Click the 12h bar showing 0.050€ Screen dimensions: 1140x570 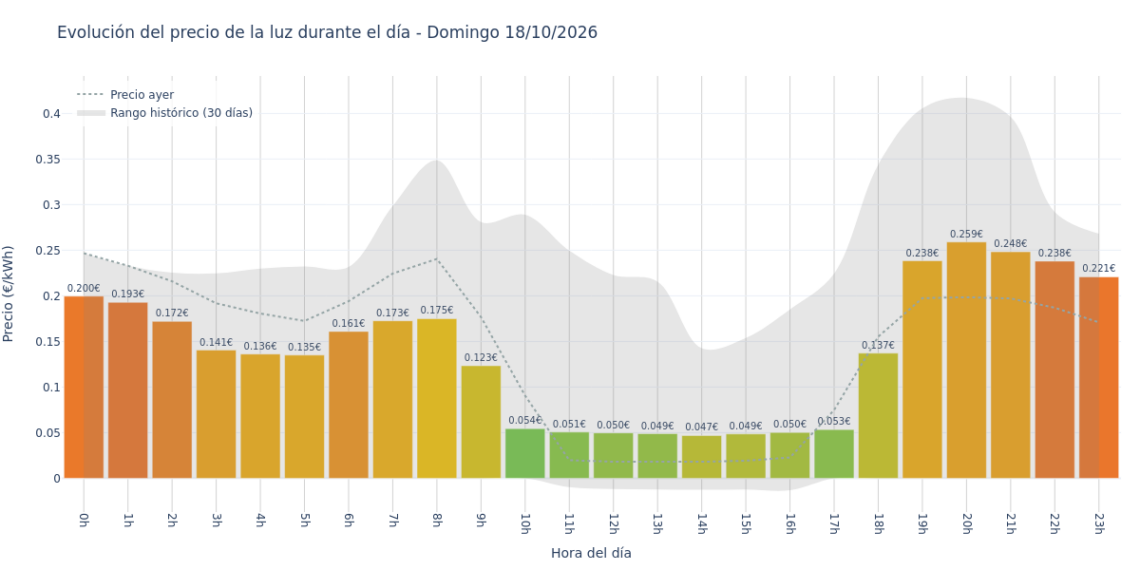pos(614,456)
